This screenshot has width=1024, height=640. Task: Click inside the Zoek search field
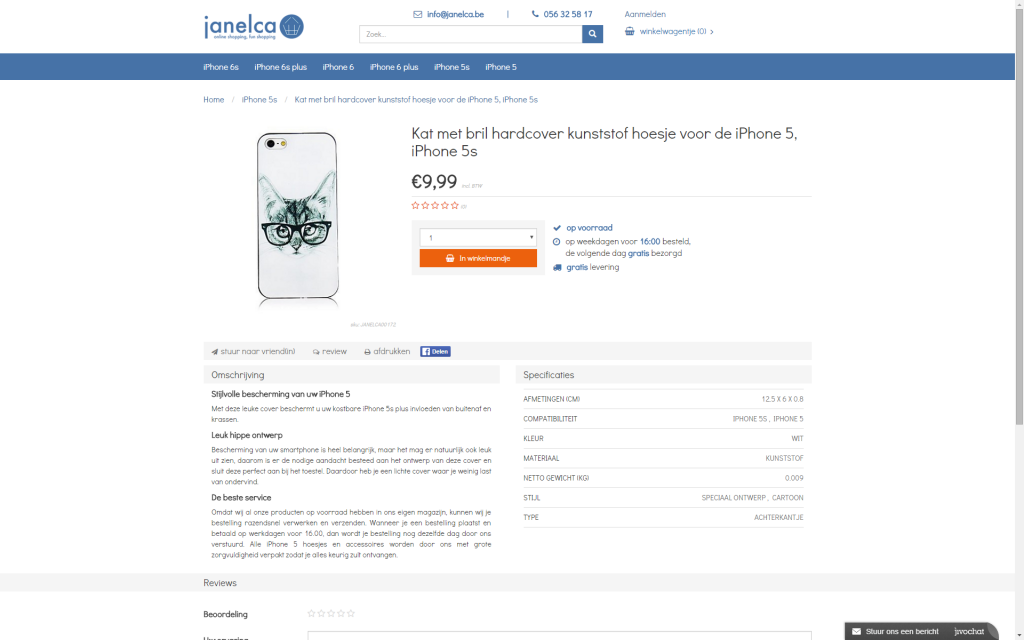(470, 34)
